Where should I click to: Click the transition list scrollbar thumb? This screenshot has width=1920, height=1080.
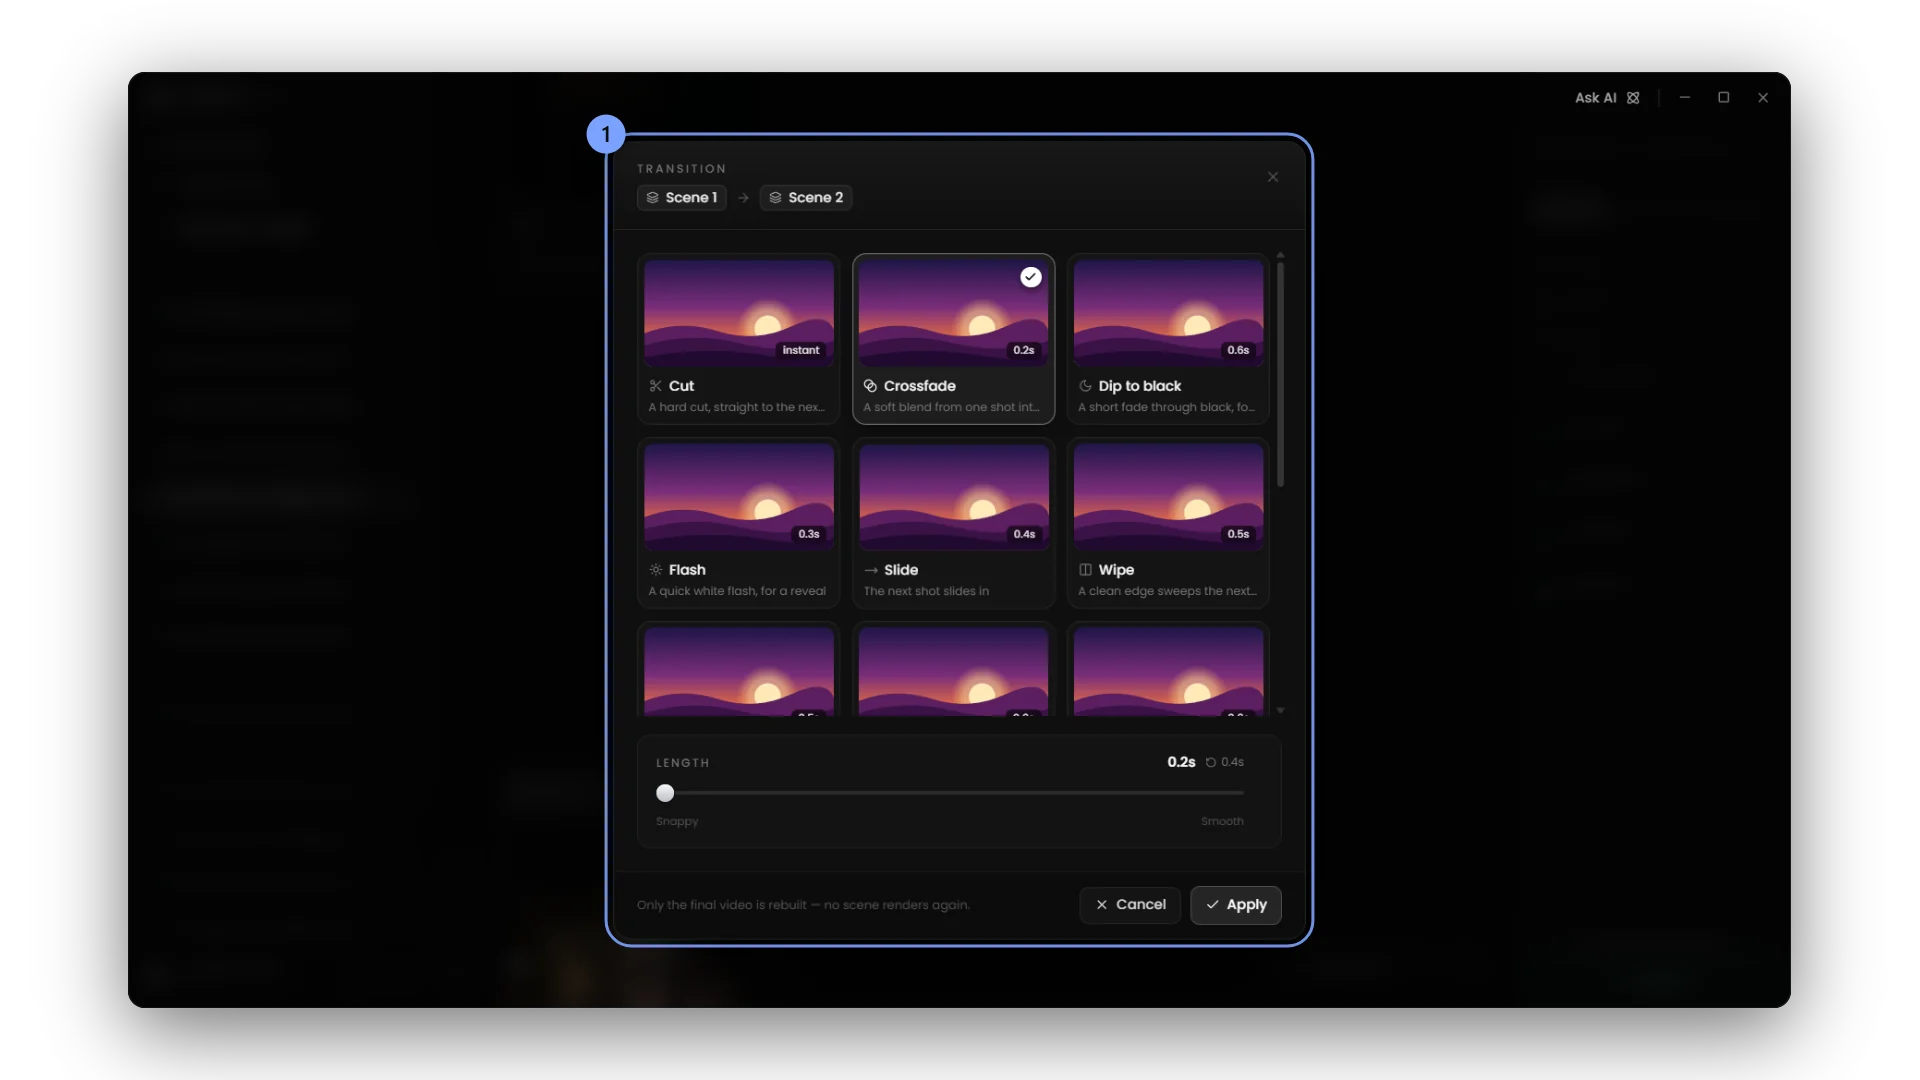1280,375
